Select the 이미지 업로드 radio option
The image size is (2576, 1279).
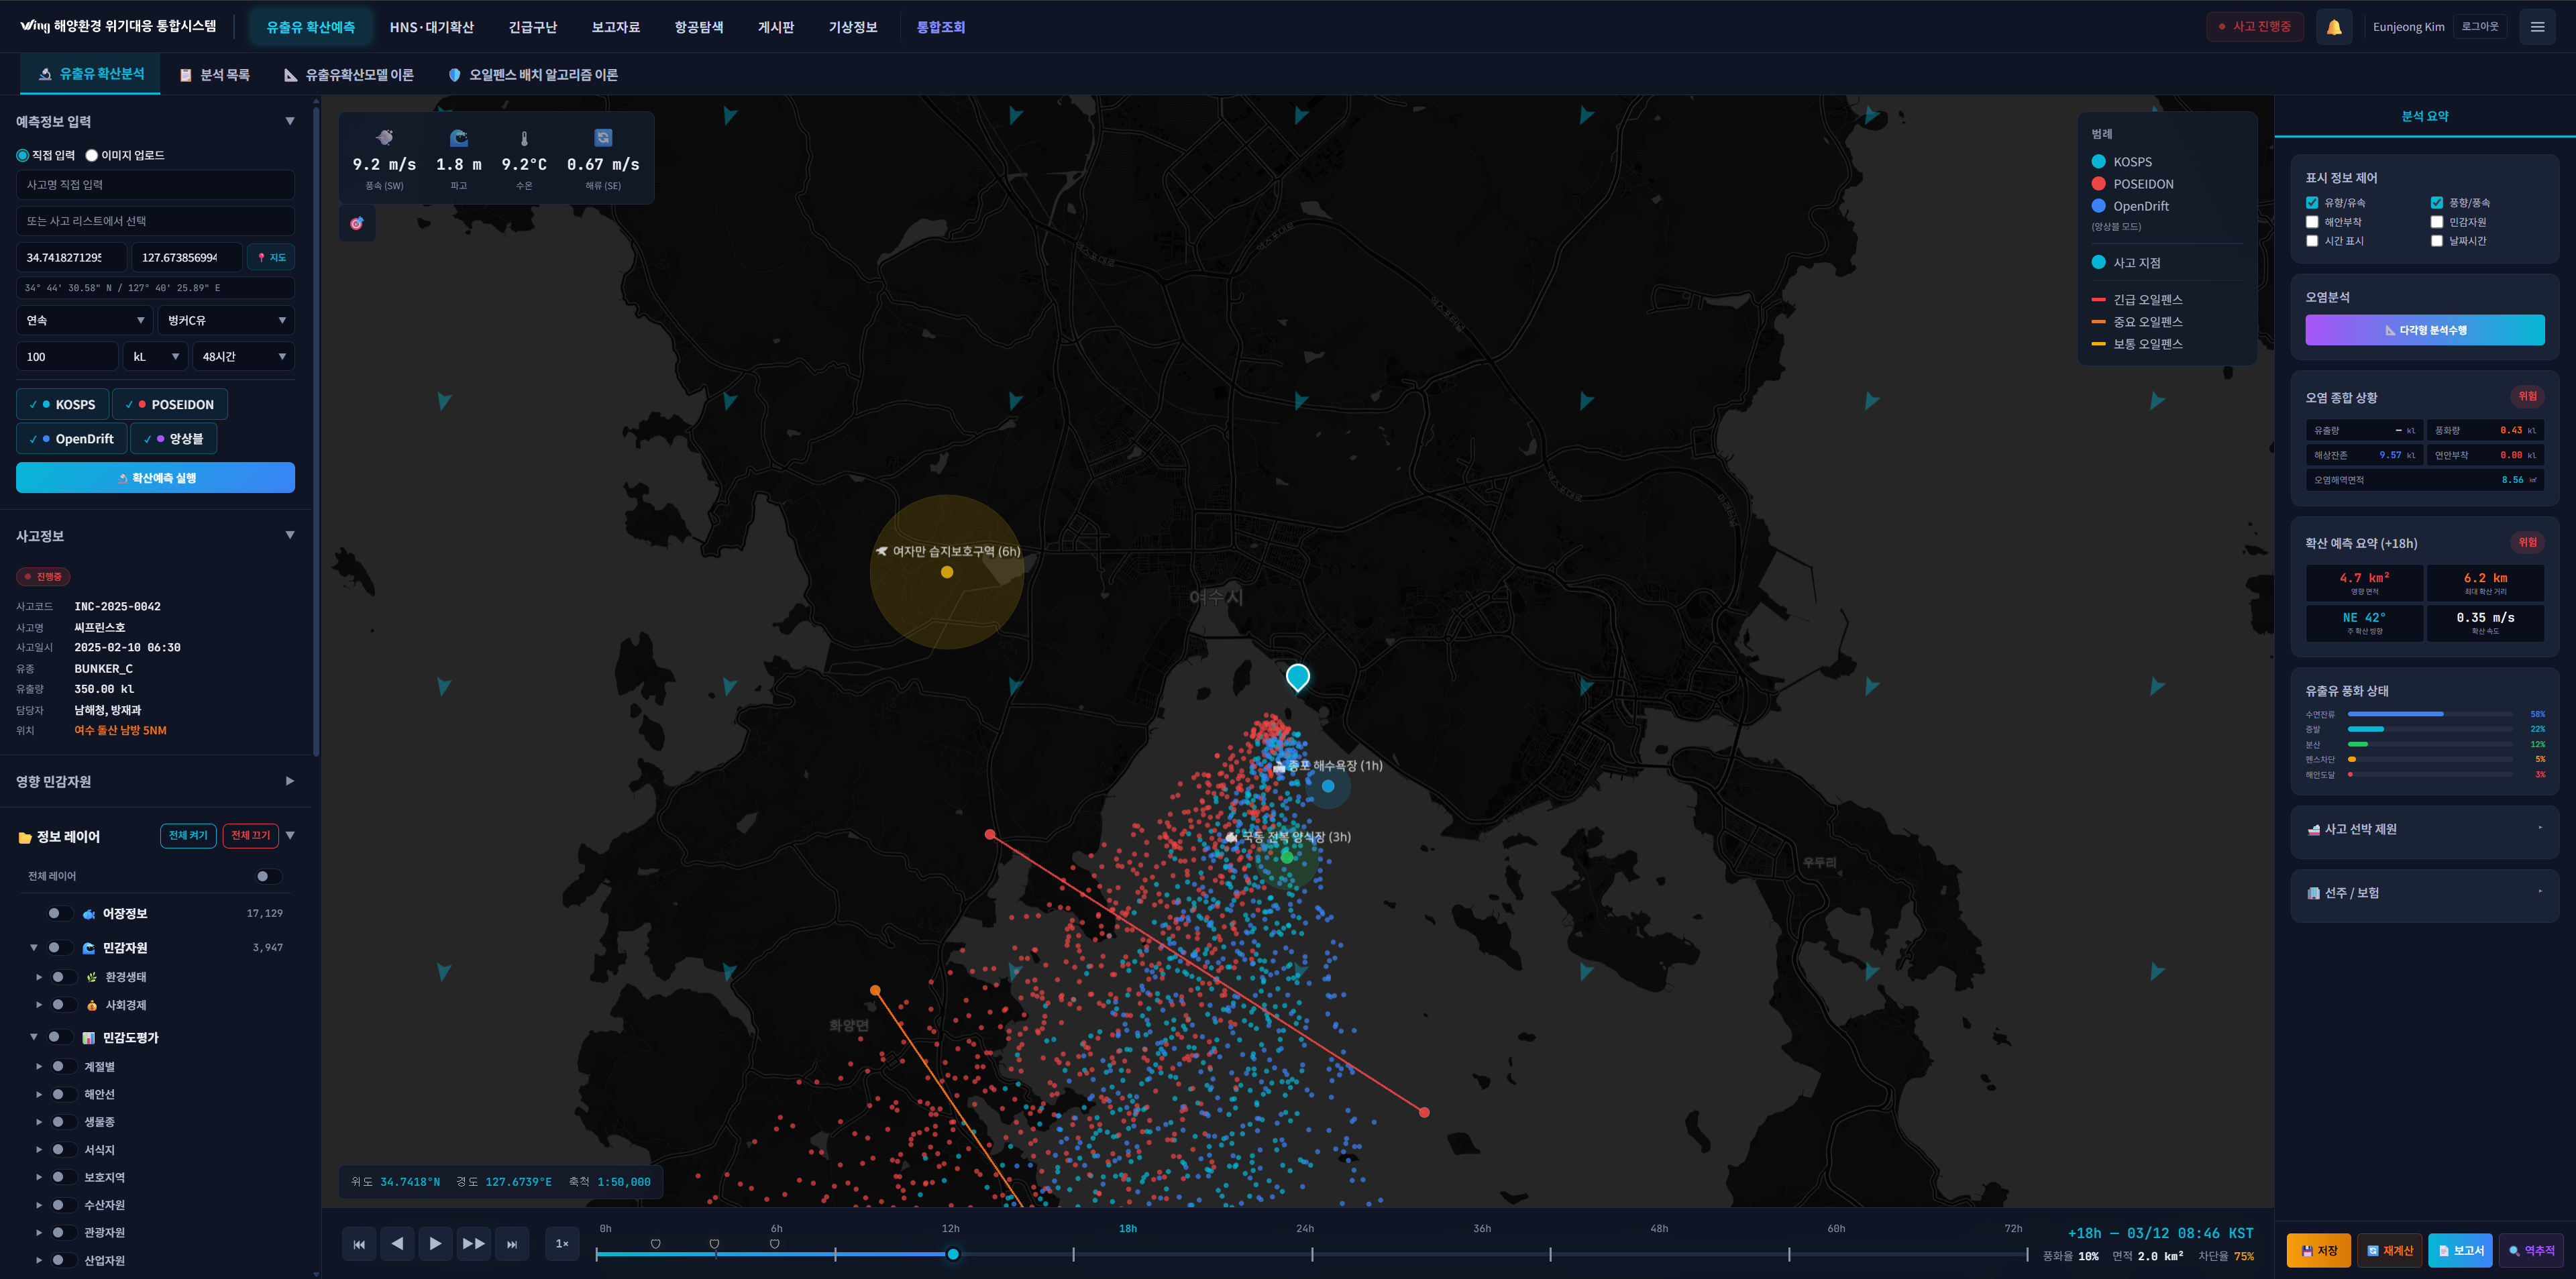tap(92, 155)
